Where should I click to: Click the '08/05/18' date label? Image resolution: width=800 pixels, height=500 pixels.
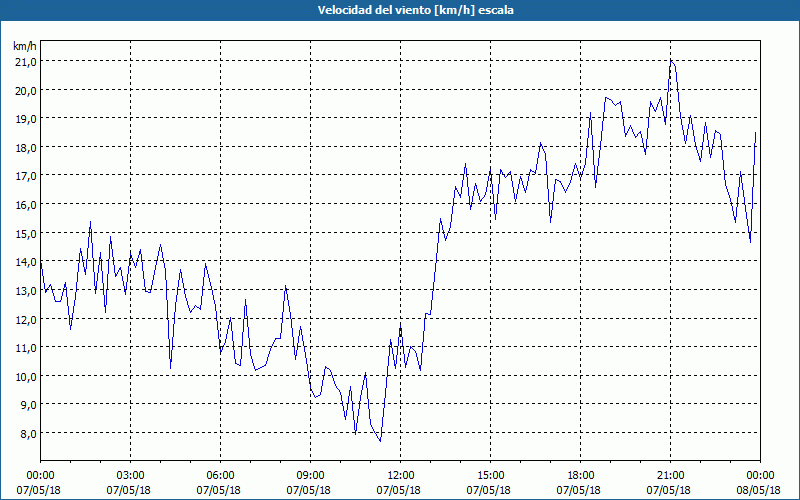(760, 490)
